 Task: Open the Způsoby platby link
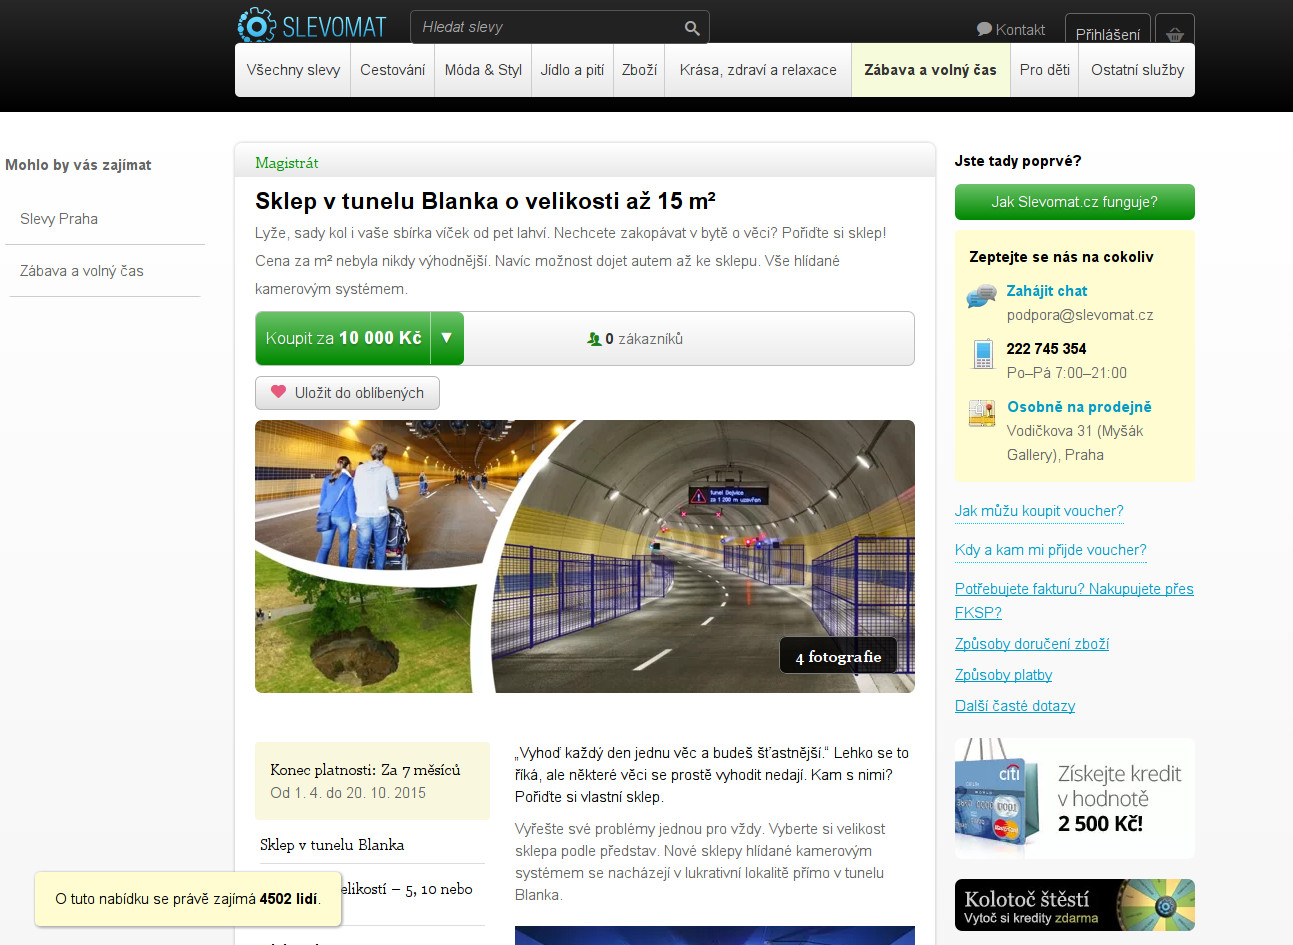point(1003,675)
